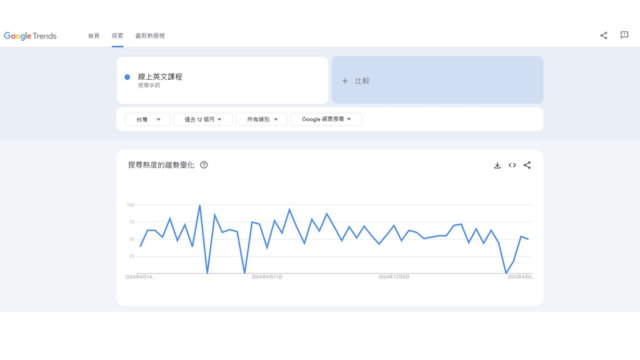Click the 100 y-axis label
This screenshot has height=360, width=640.
click(131, 205)
